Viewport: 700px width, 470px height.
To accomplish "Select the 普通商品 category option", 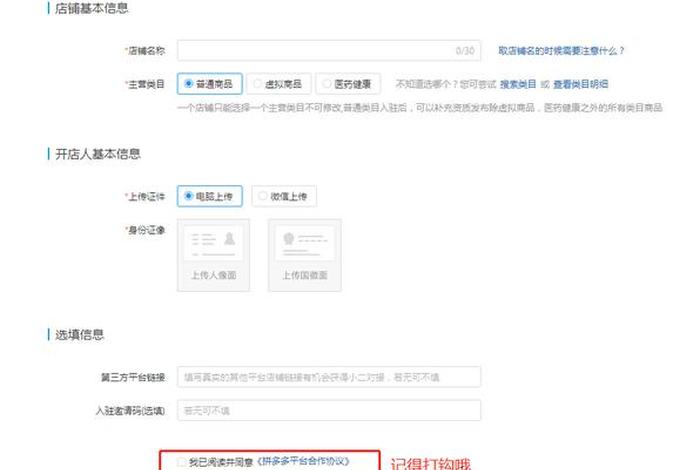I will [209, 84].
